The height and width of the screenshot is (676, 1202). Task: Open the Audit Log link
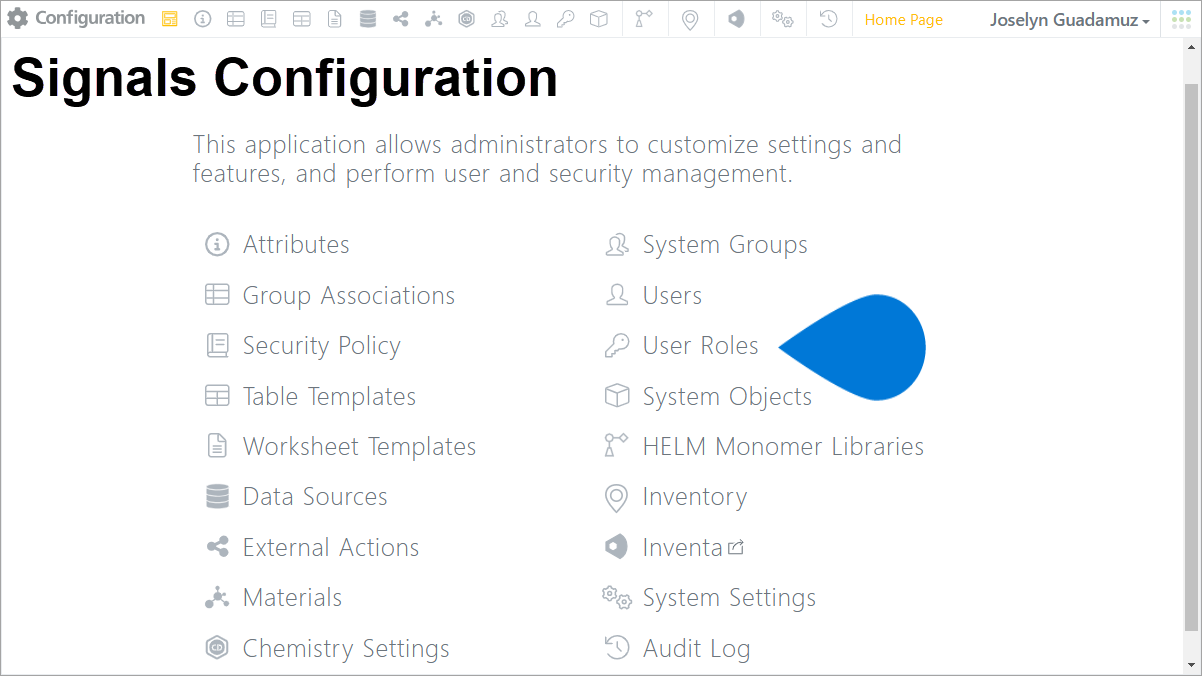[696, 649]
